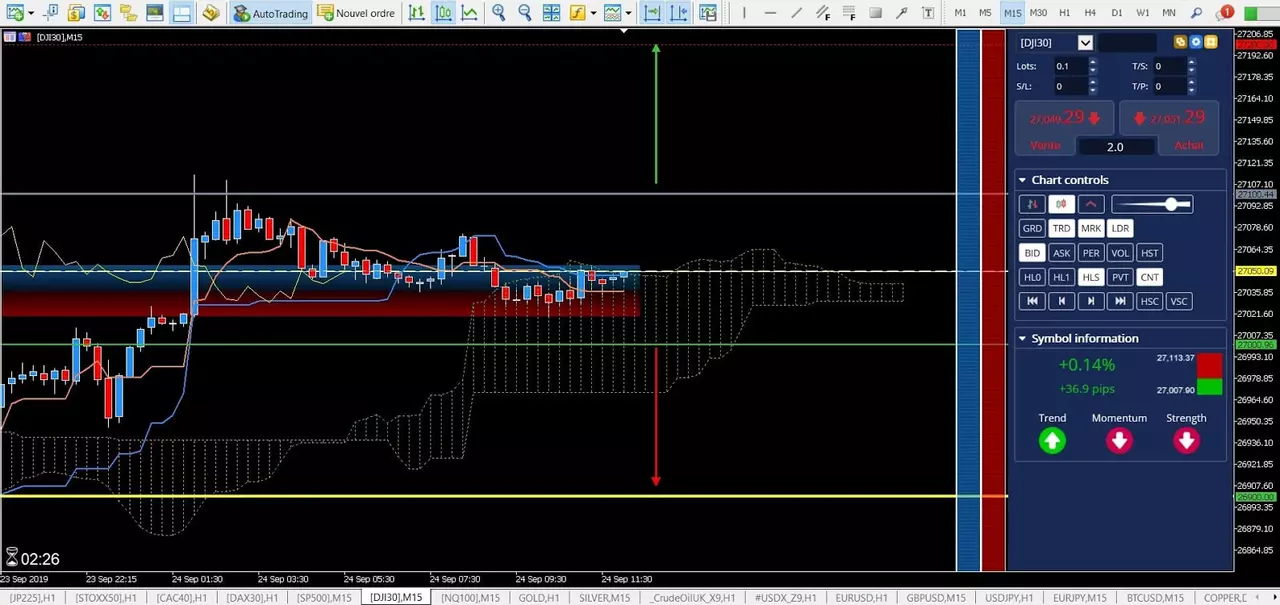Open the GOLD,H1 chart tab

[539, 598]
